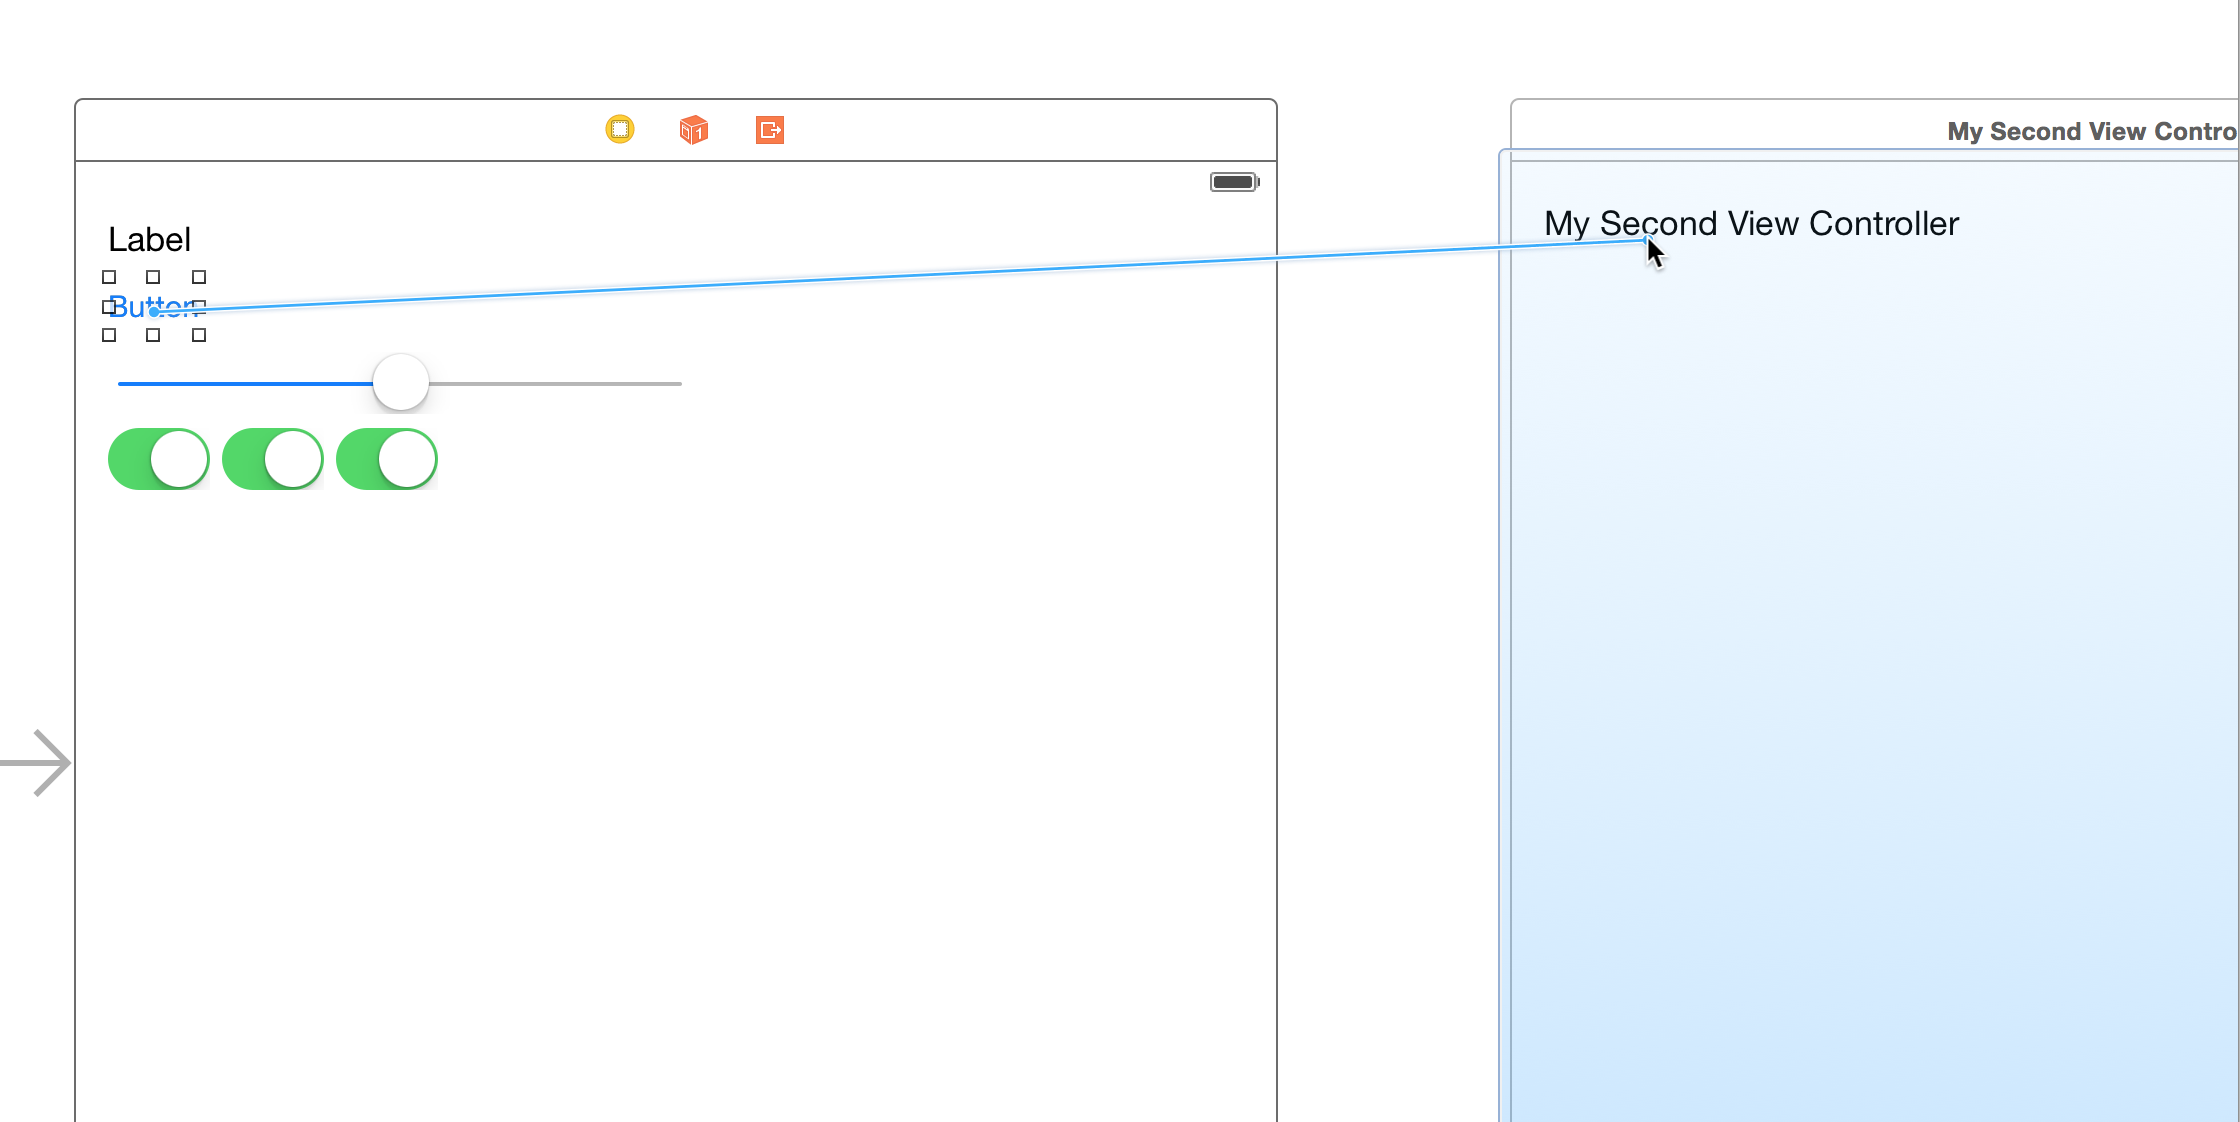Click the storyboard entry point arrow
2240x1122 pixels.
36,763
